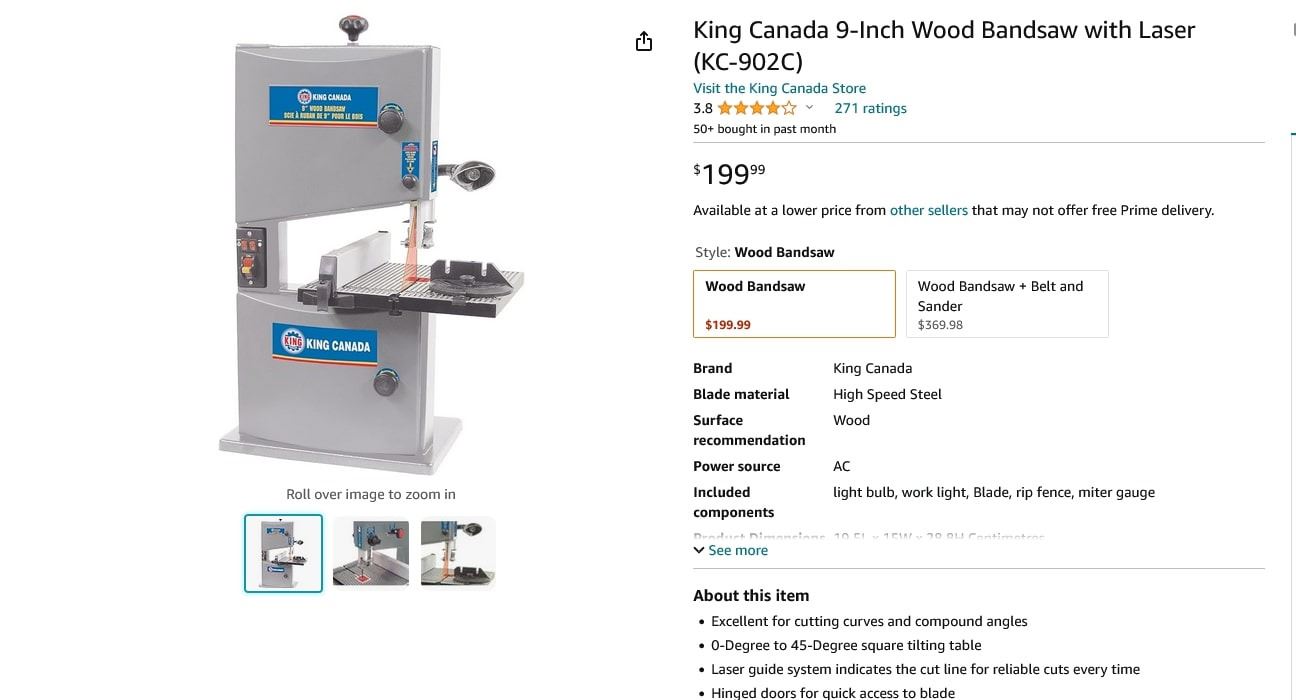
Task: Click the share icon beside the product image
Action: [x=644, y=41]
